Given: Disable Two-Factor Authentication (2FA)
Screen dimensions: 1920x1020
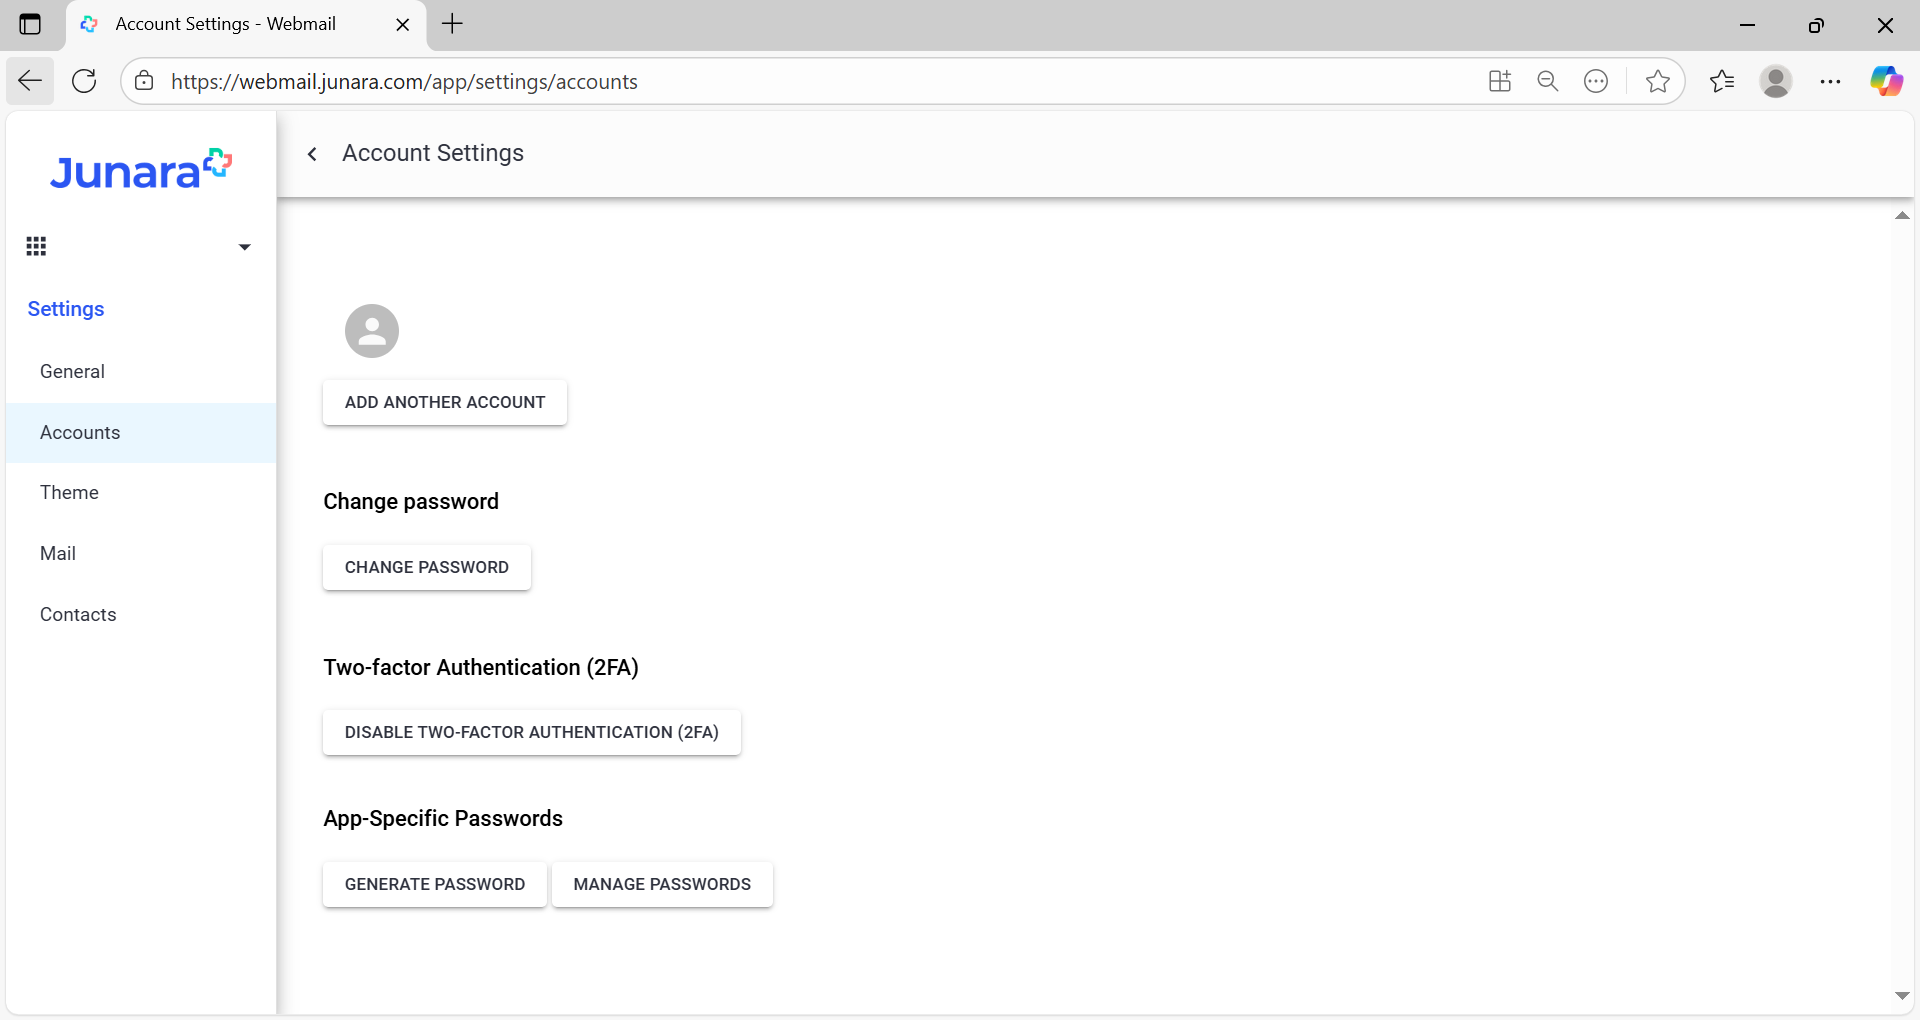Looking at the screenshot, I should pyautogui.click(x=532, y=732).
